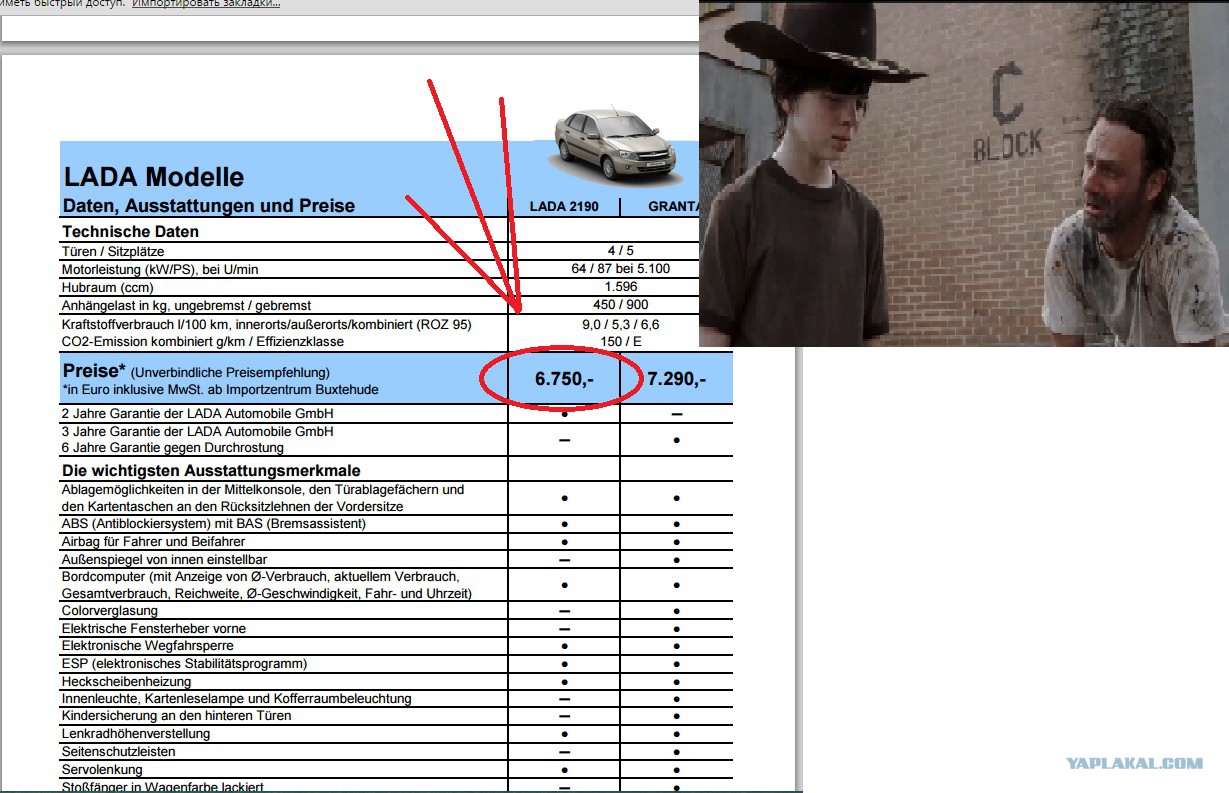Click 'ESP (elektronisches Stabilitätsprogramm)'
The height and width of the screenshot is (793, 1229).
[184, 664]
